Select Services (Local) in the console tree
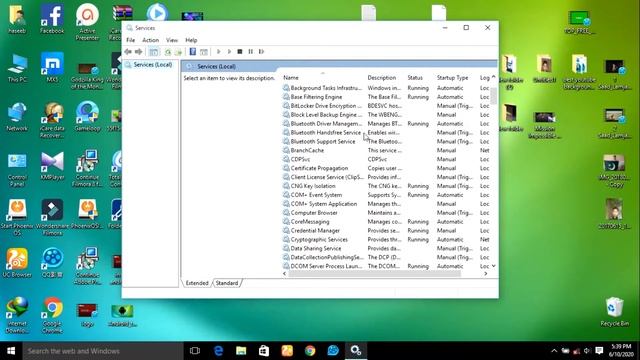640x360 pixels. pyautogui.click(x=152, y=65)
